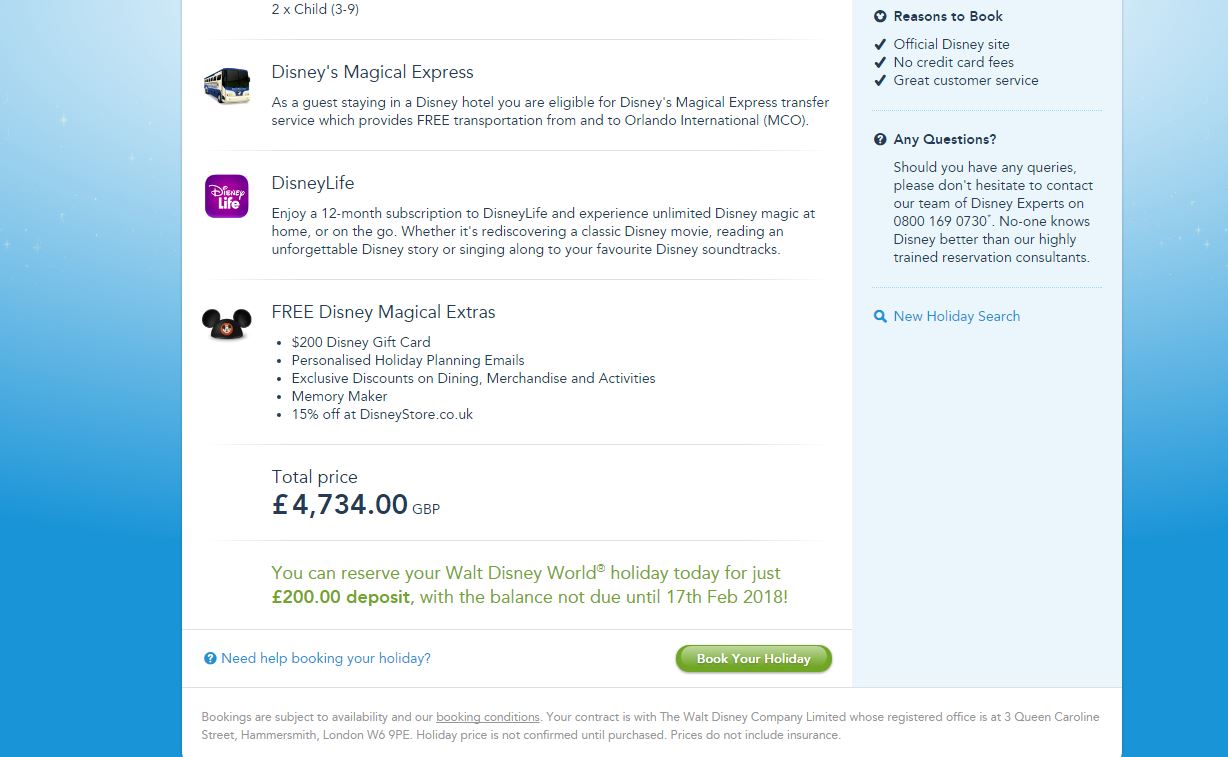Screen dimensions: 1228x757
Task: Click the checkmark beside No credit card fees
Action: [880, 63]
